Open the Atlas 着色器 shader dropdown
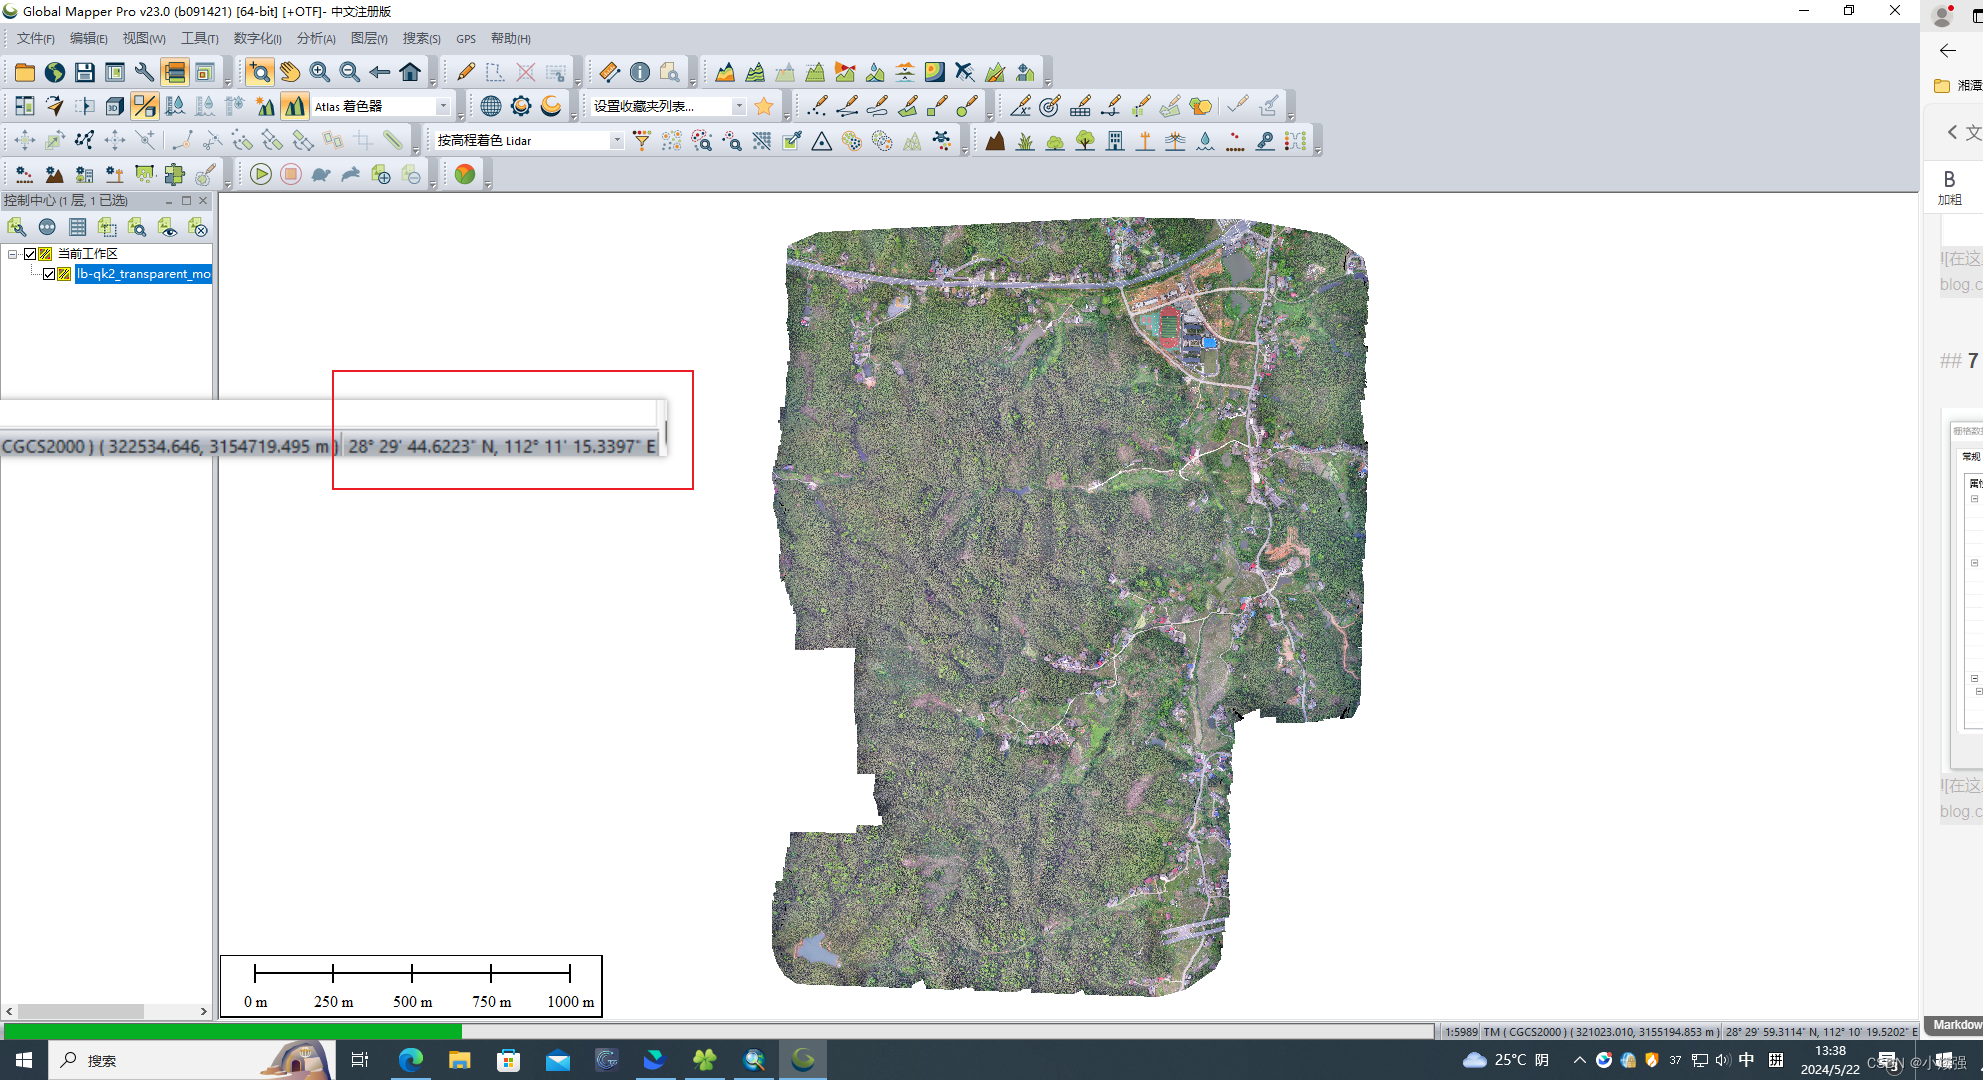The height and width of the screenshot is (1080, 1983). [x=443, y=106]
